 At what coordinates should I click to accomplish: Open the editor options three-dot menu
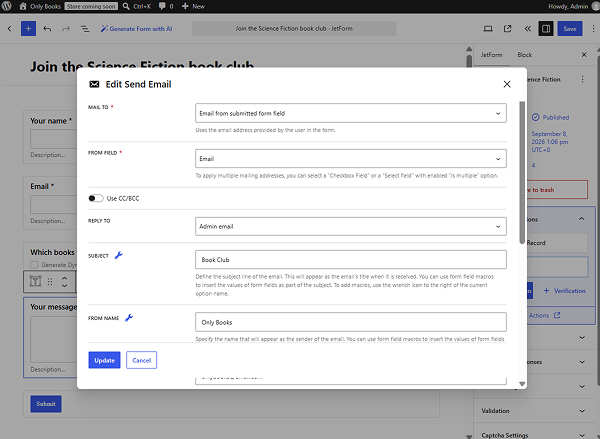tap(593, 29)
